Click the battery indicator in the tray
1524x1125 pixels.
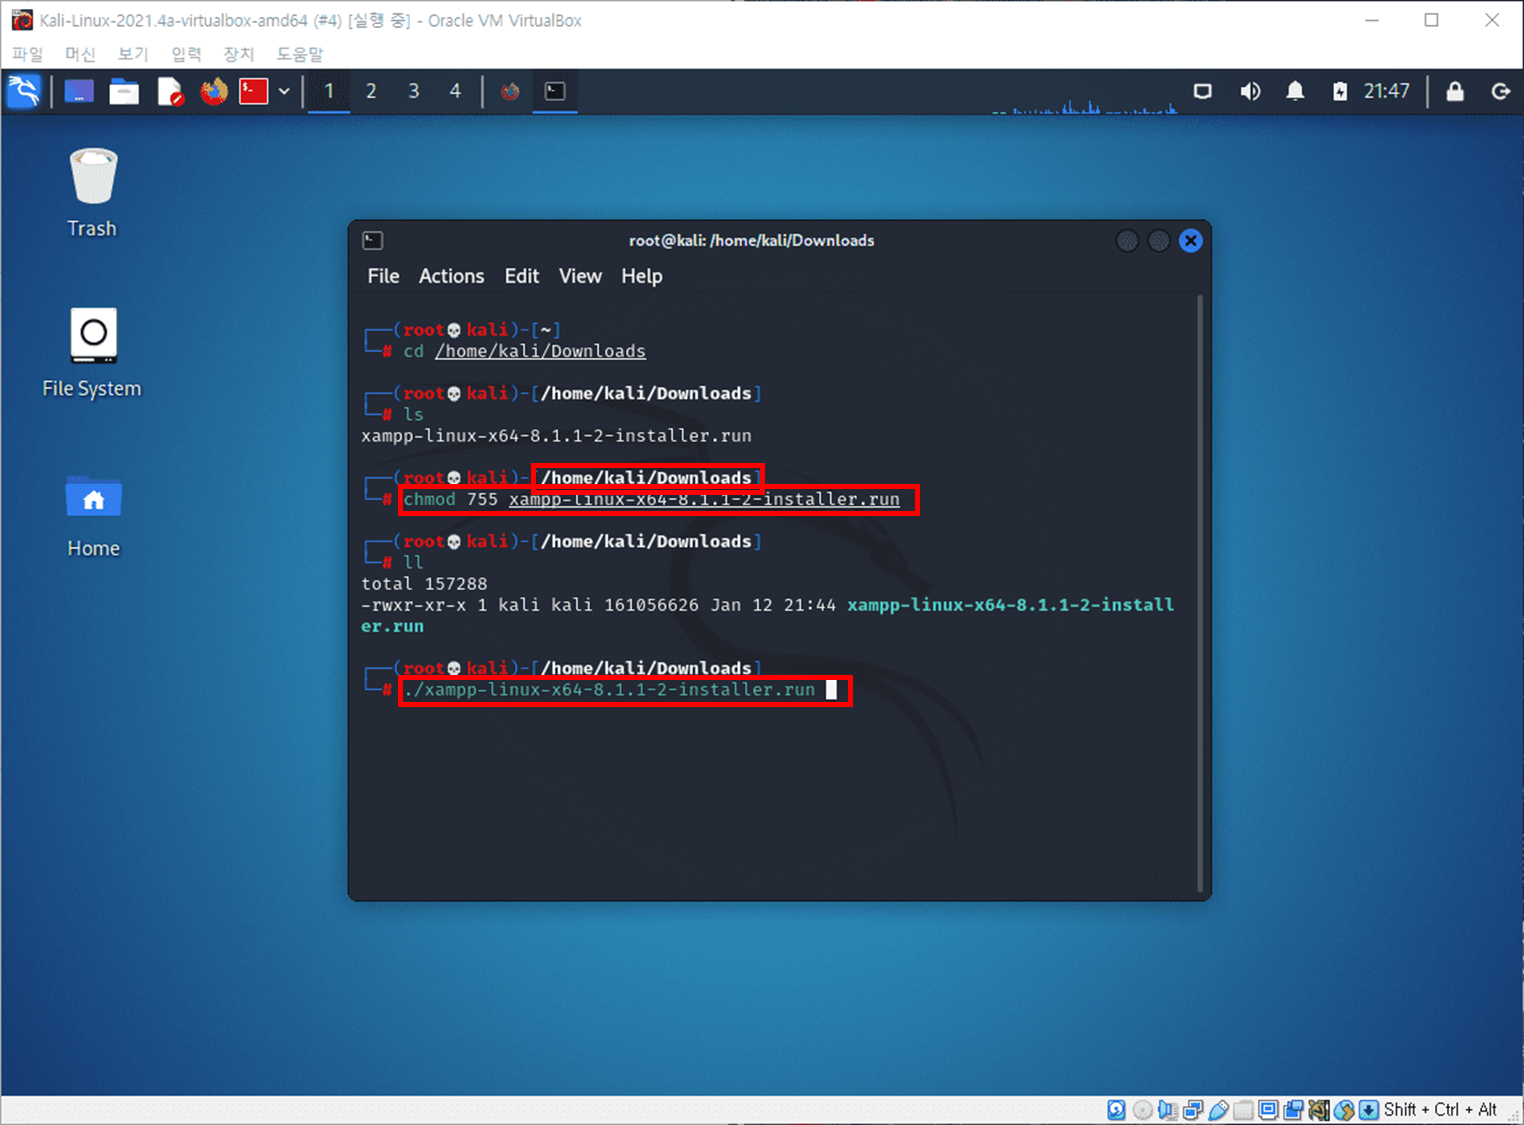coord(1339,91)
